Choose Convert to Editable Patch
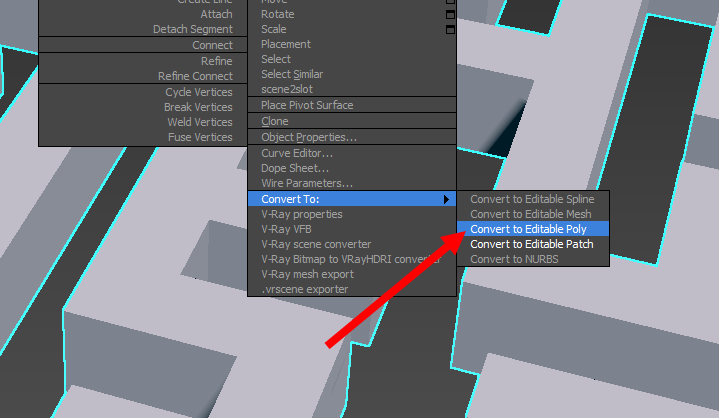Viewport: 719px width, 418px height. 533,244
